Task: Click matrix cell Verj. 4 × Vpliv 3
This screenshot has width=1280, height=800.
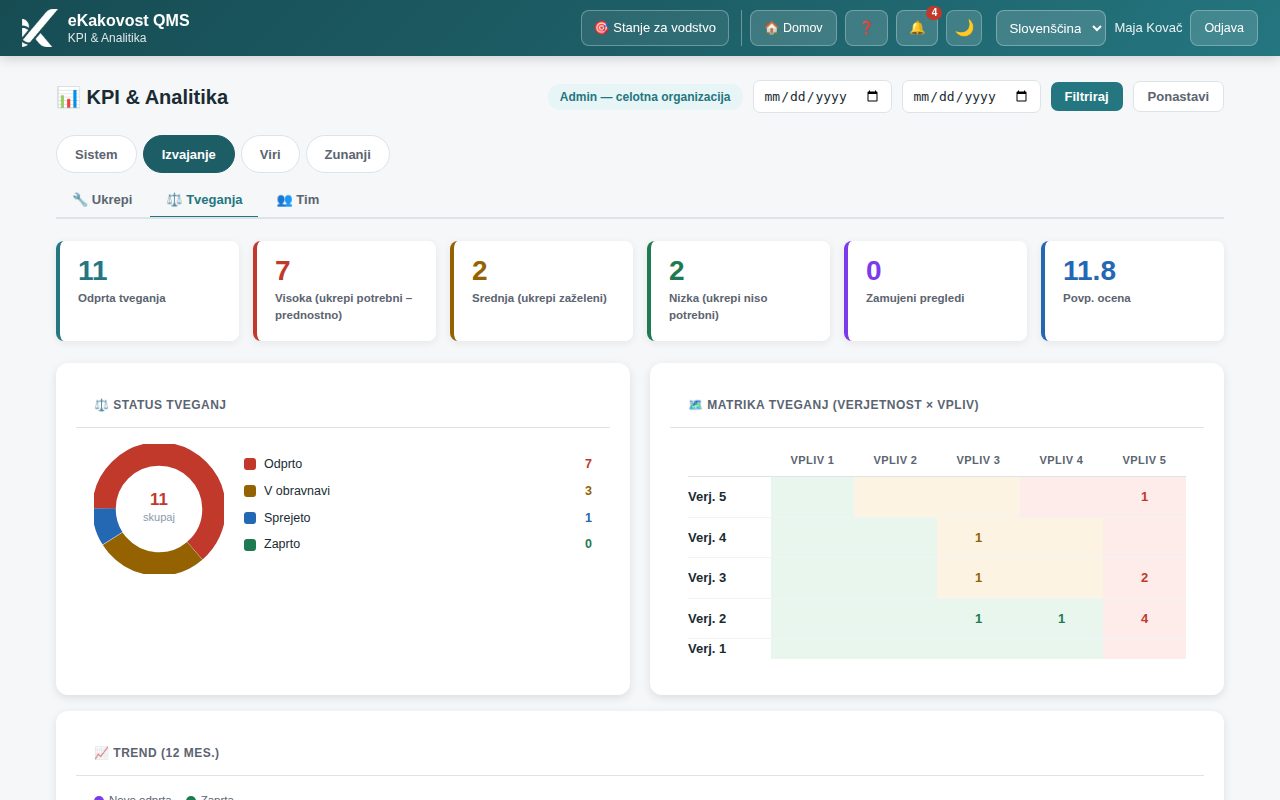Action: tap(978, 538)
